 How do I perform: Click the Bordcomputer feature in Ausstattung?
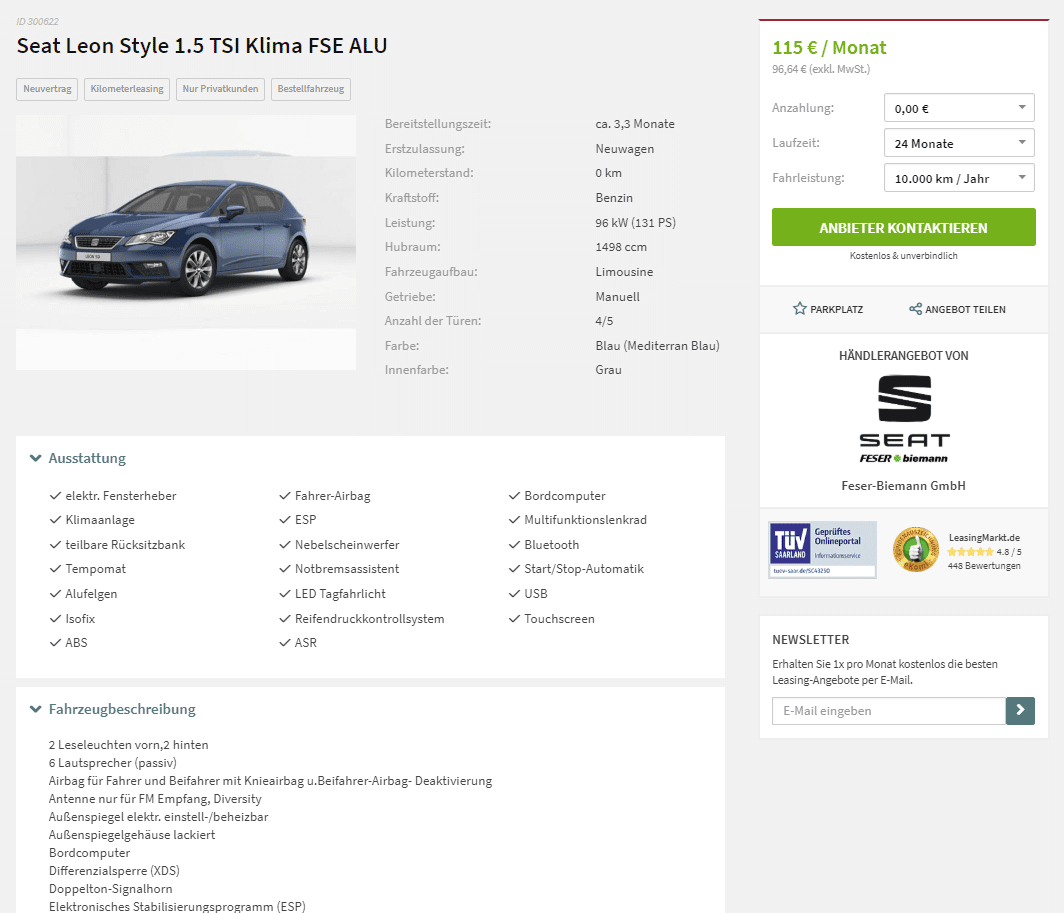point(565,496)
